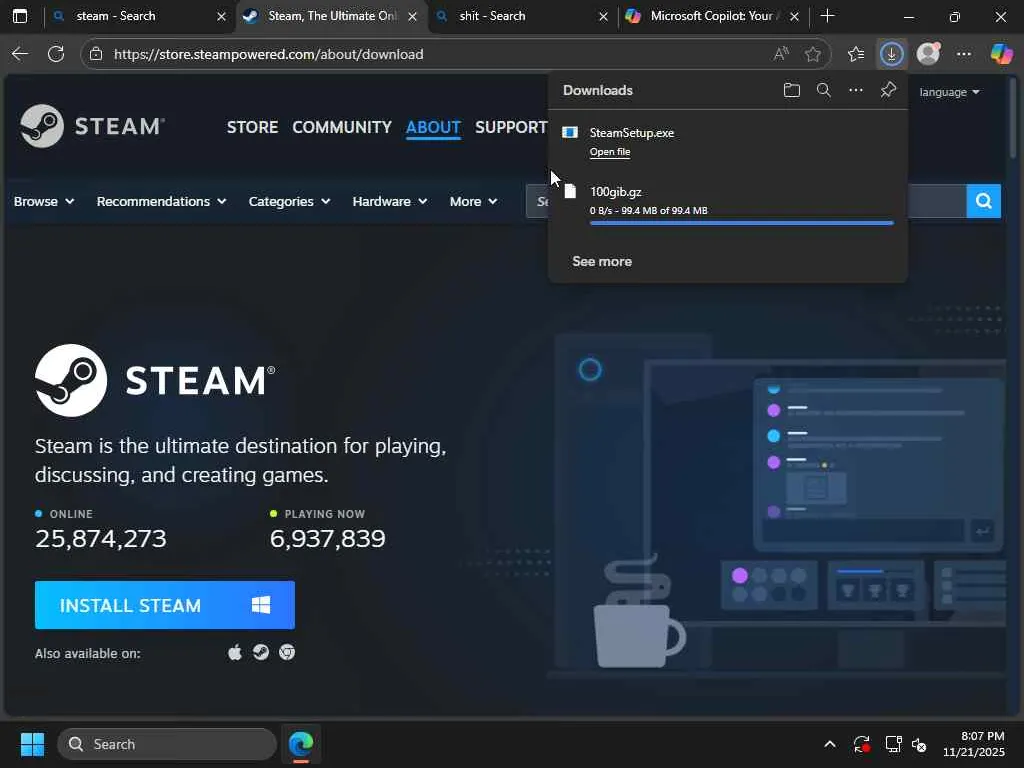
Task: Click Open file under SteamSetup.exe
Action: click(x=610, y=152)
